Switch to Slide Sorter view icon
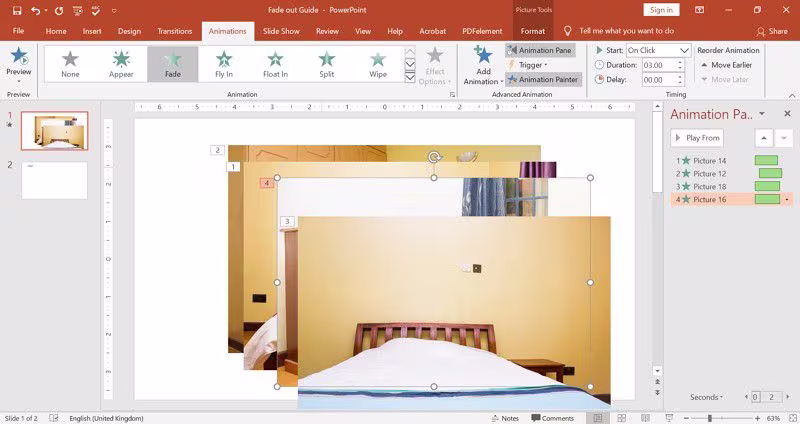The image size is (800, 424). [621, 418]
